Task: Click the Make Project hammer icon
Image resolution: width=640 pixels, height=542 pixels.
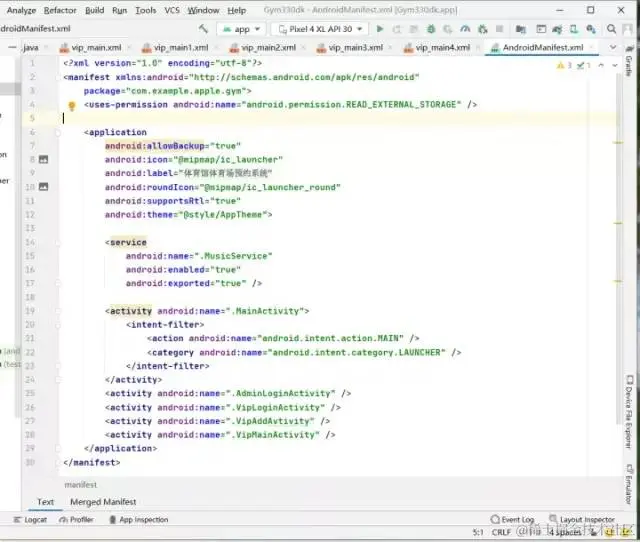Action: [203, 29]
